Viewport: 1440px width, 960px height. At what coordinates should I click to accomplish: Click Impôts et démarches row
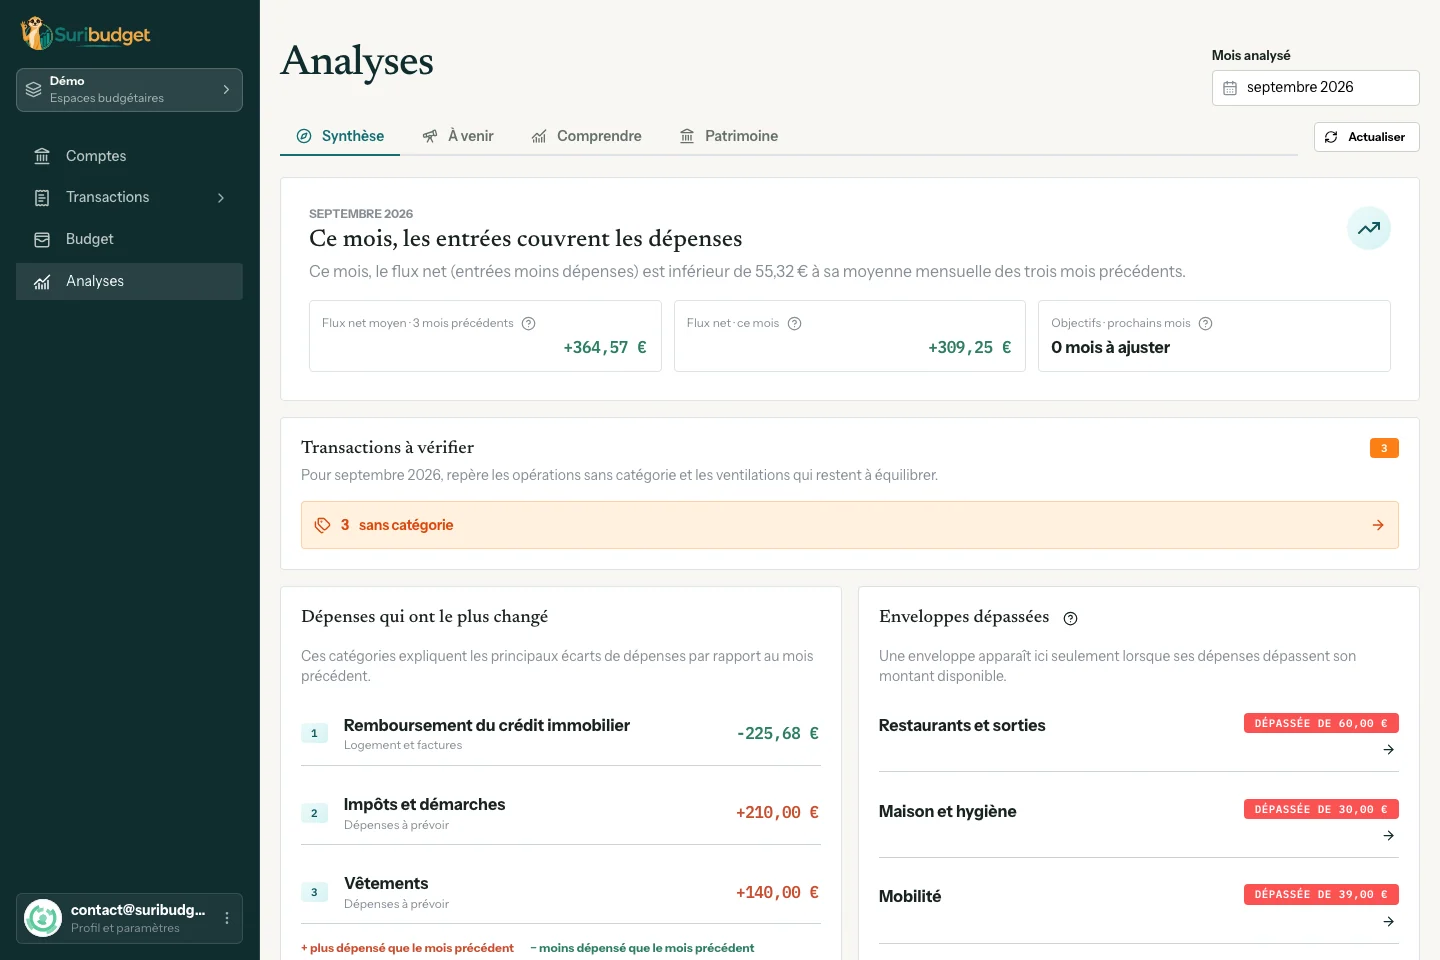pyautogui.click(x=561, y=813)
